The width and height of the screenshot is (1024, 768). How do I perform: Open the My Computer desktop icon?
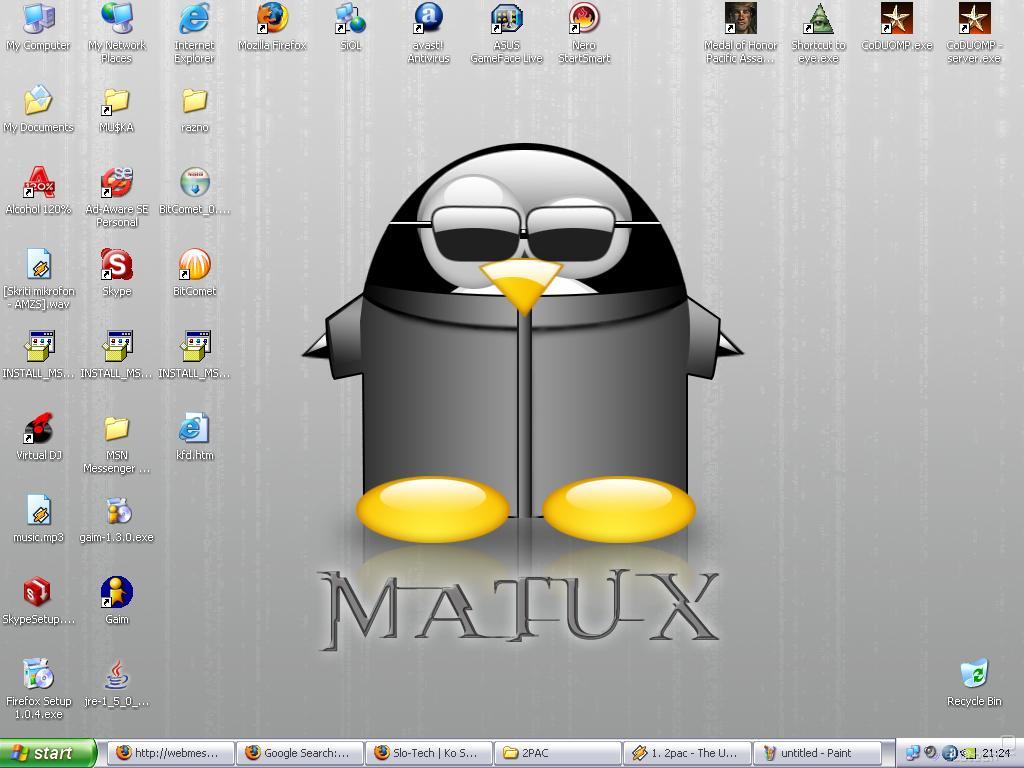[39, 27]
